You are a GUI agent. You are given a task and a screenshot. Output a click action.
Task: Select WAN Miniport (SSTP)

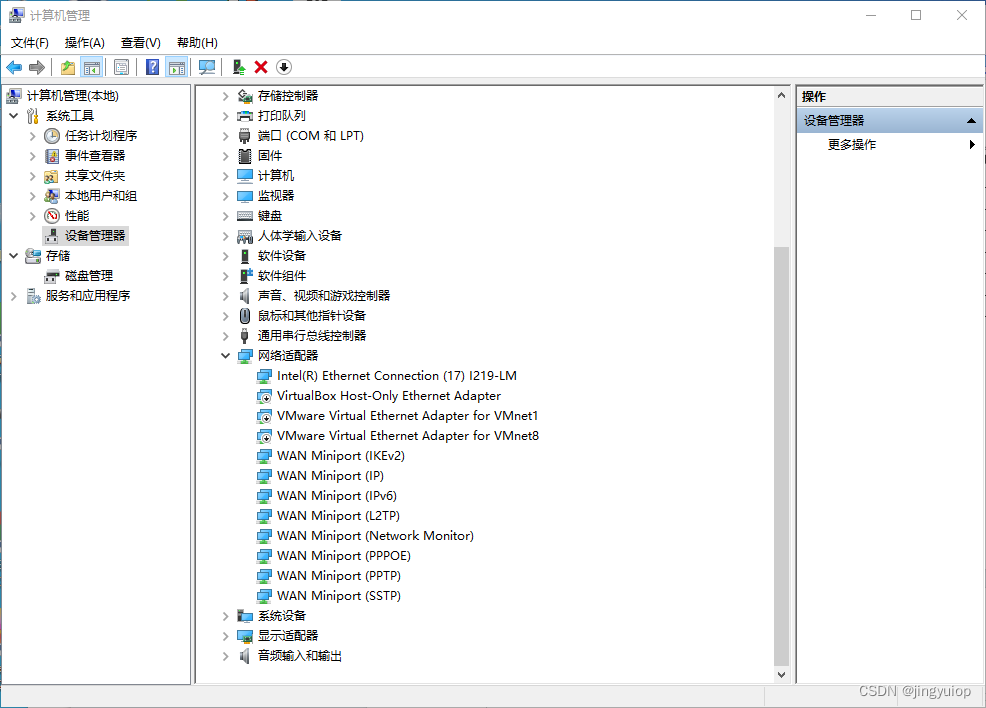(x=339, y=596)
